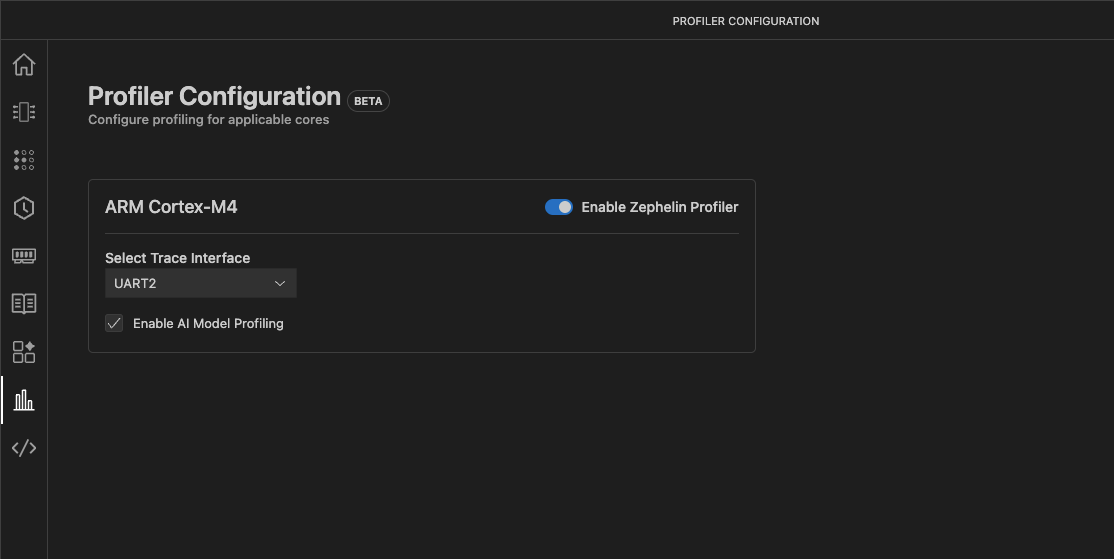Click the ARM Cortex-M4 section title
Viewport: 1114px width, 559px height.
coord(171,207)
